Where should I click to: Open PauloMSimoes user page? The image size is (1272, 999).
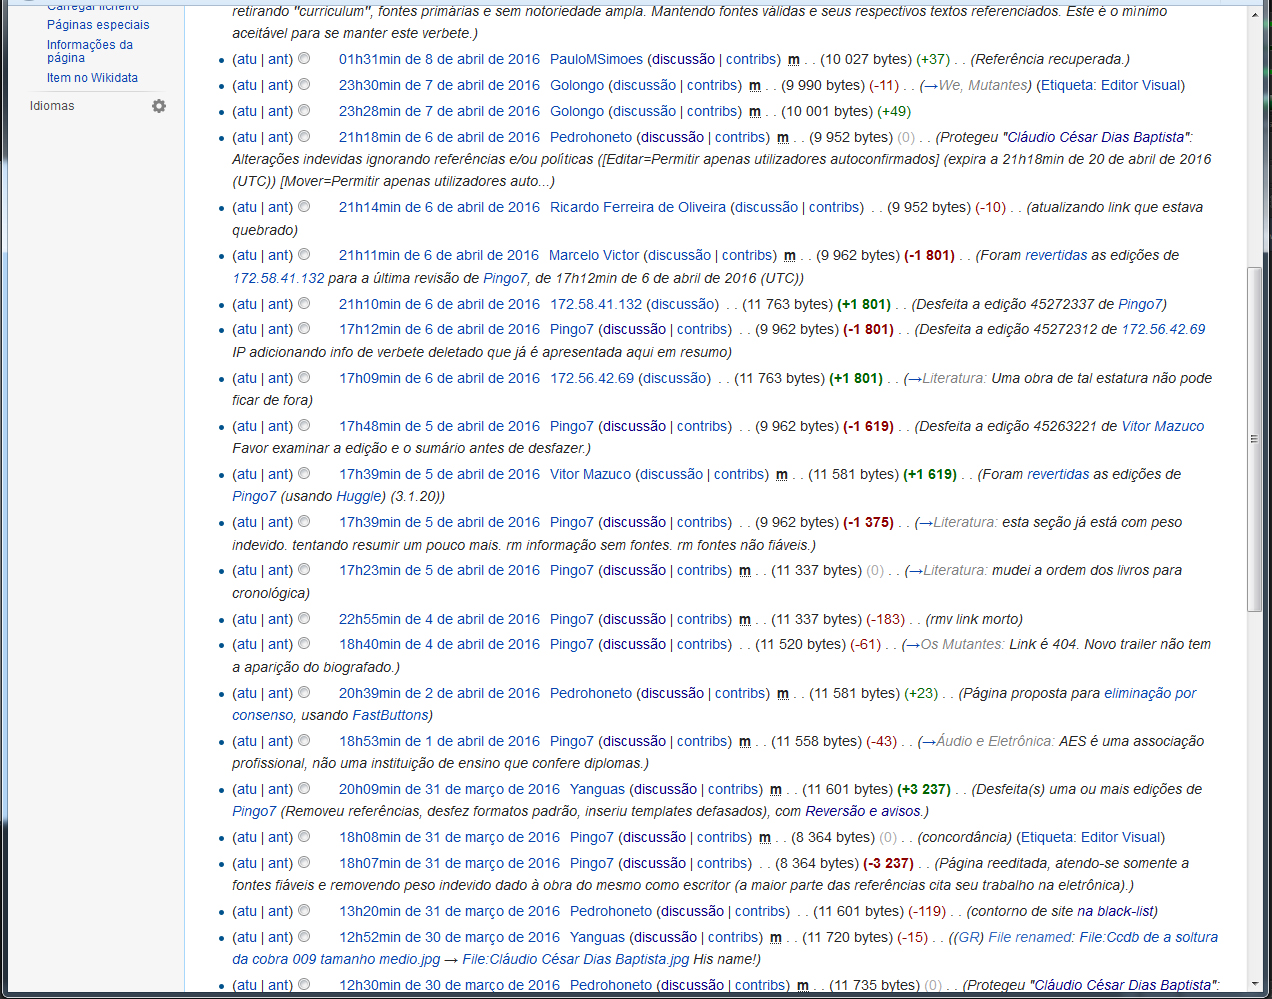point(596,60)
